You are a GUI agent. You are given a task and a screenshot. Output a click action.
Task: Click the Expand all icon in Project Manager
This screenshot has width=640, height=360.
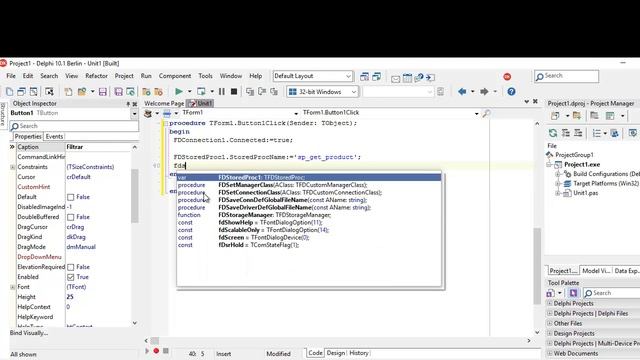point(566,133)
